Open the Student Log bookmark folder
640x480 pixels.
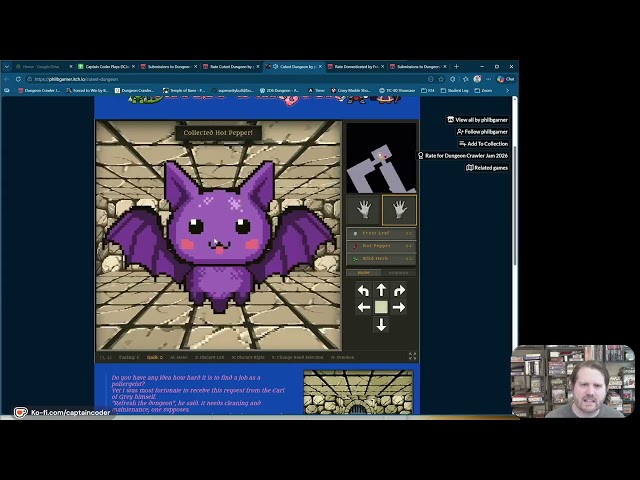455,91
